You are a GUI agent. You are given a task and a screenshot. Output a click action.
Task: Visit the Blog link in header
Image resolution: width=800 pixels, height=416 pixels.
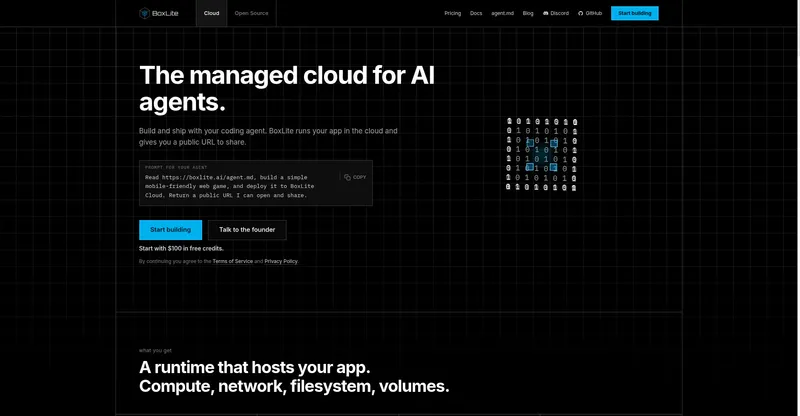528,13
